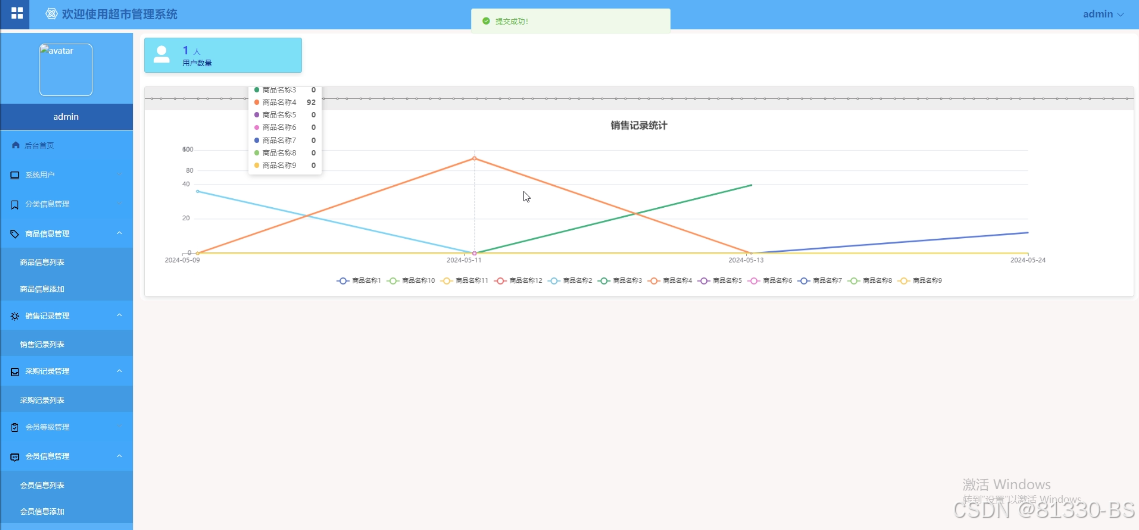1139x530 pixels.
Task: Click the system logo icon beside the title
Action: click(x=52, y=14)
